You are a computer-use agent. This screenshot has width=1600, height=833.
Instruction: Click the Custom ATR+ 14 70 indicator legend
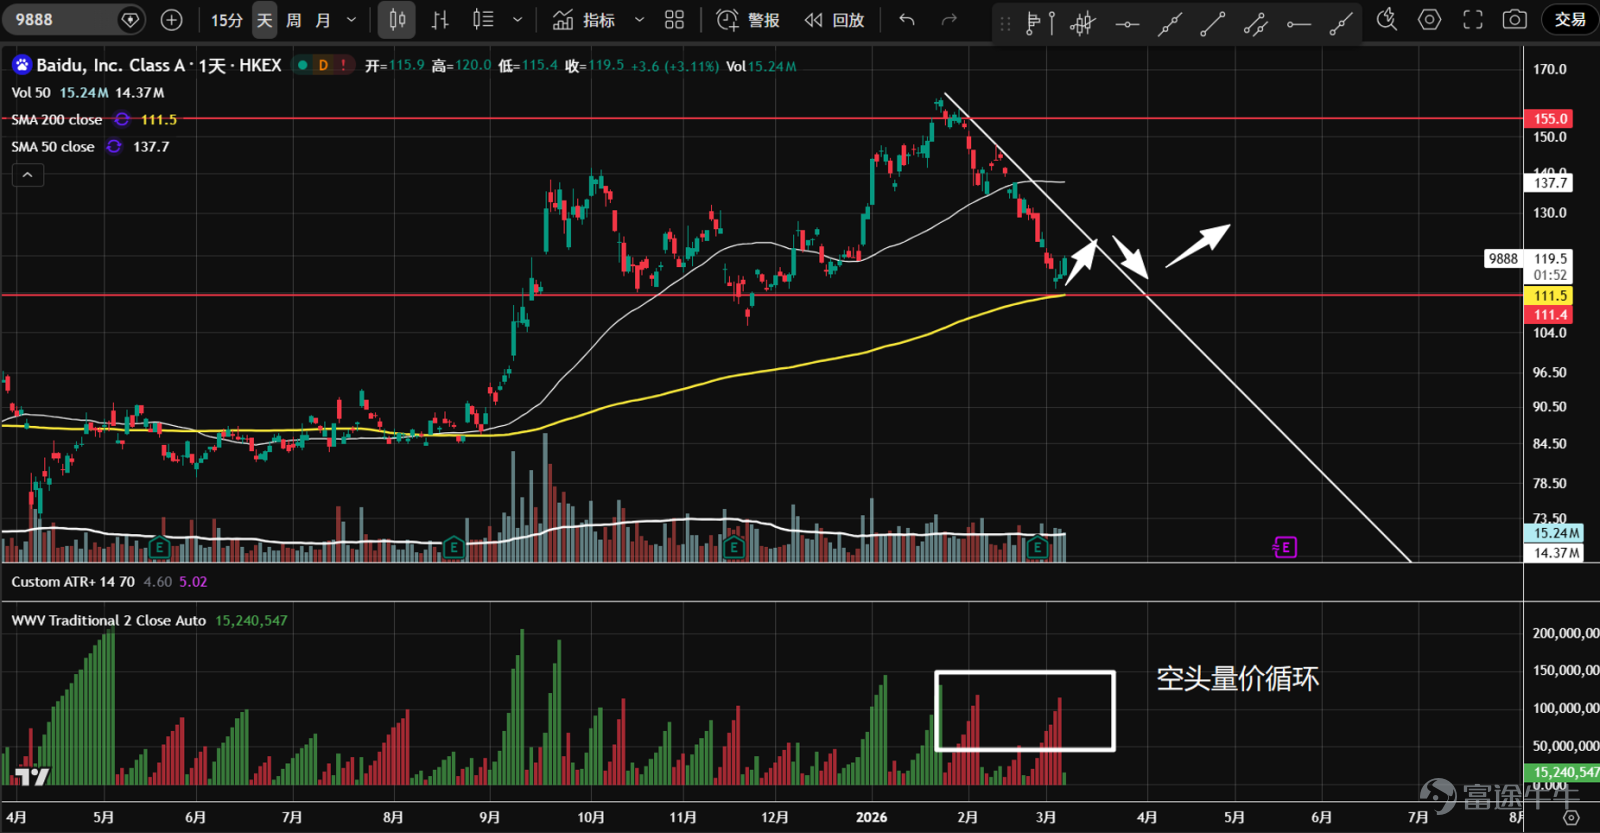click(x=73, y=582)
